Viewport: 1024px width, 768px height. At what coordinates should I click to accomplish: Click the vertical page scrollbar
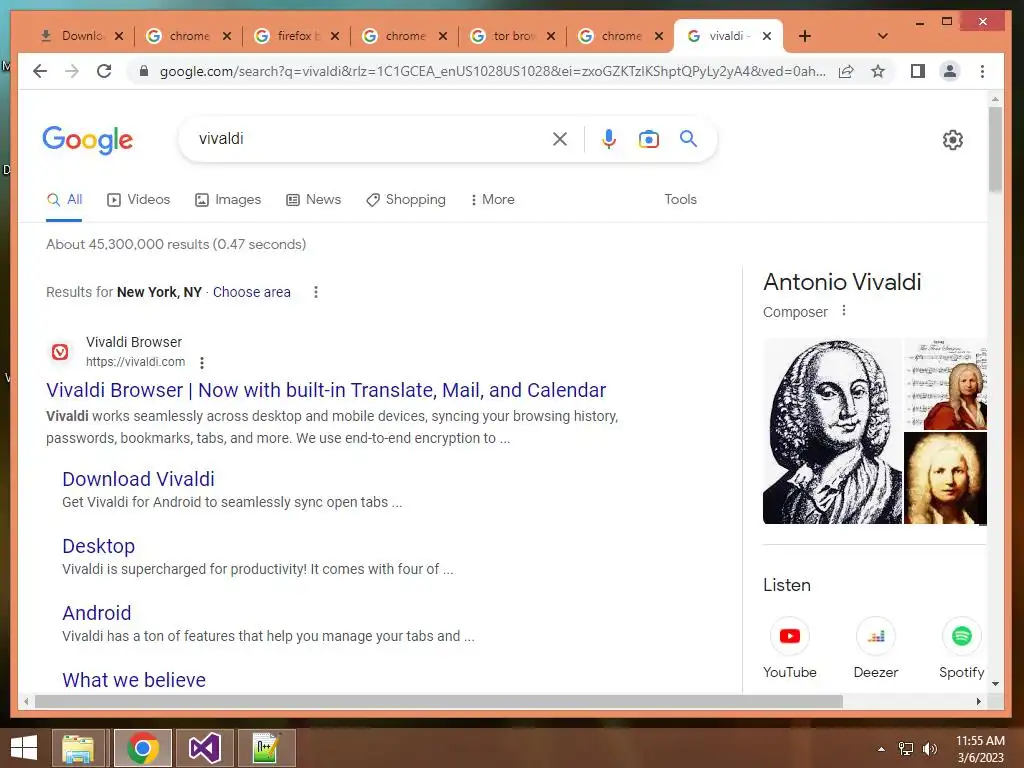coord(995,150)
